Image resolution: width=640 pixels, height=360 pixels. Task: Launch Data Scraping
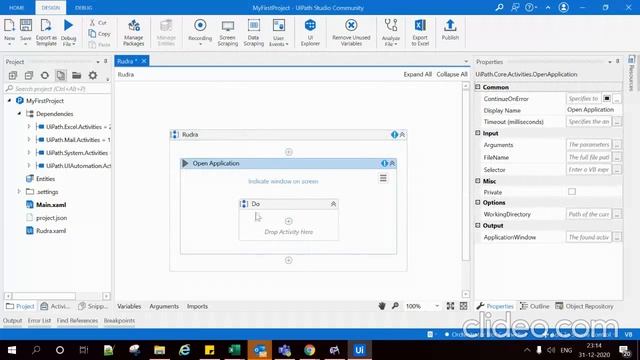tap(253, 32)
